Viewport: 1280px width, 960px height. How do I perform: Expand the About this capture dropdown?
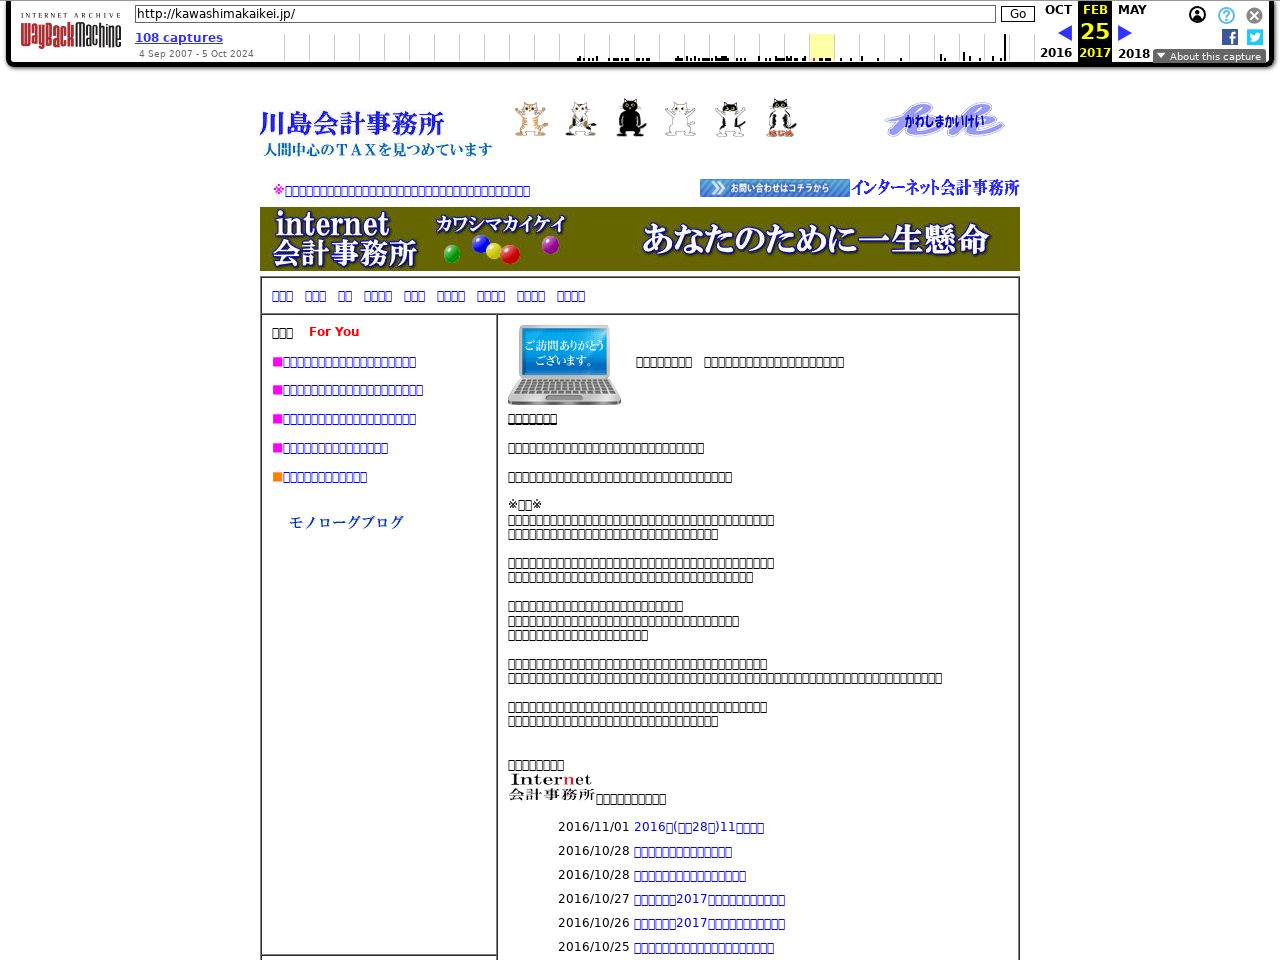(x=1209, y=56)
